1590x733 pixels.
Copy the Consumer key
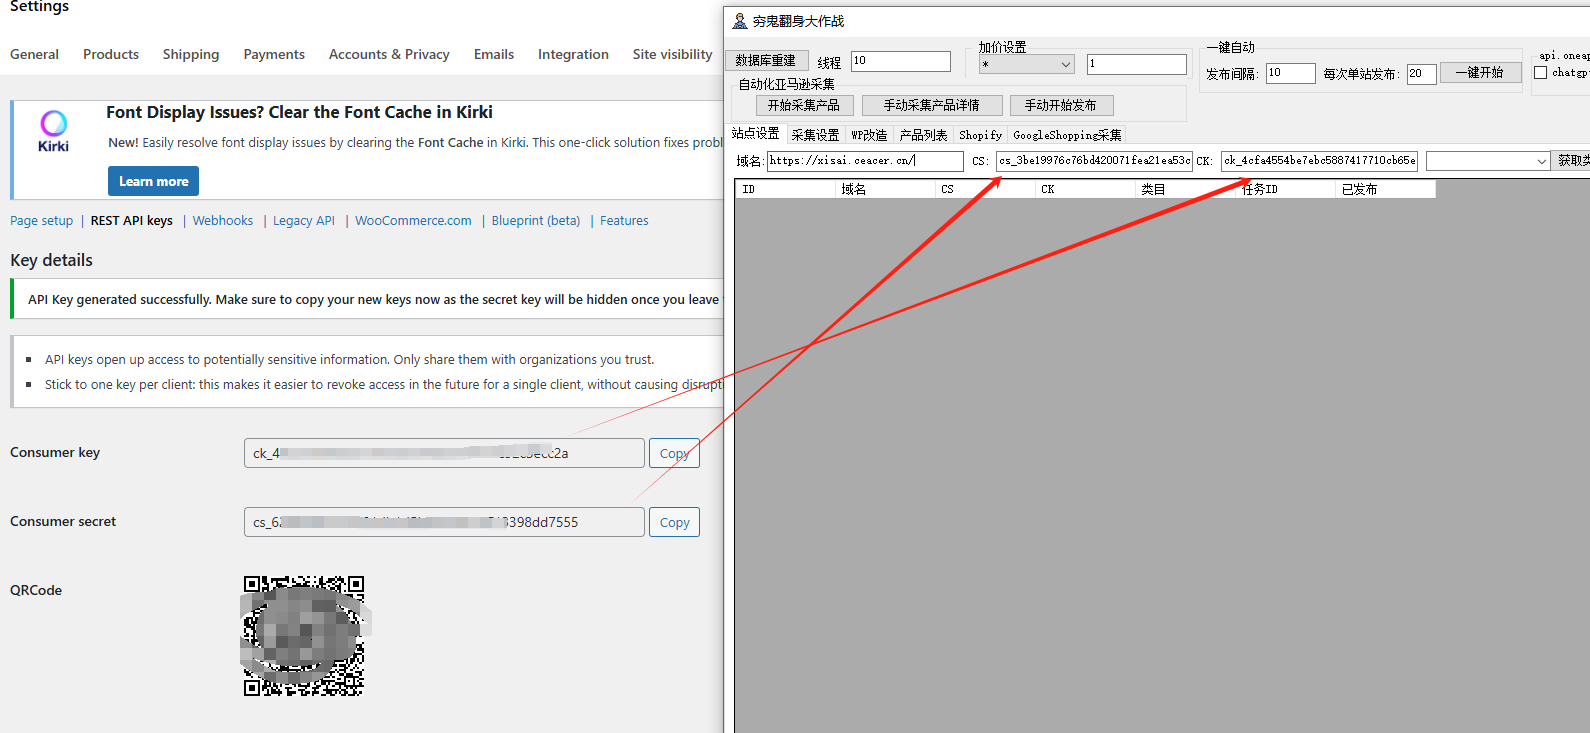(674, 453)
